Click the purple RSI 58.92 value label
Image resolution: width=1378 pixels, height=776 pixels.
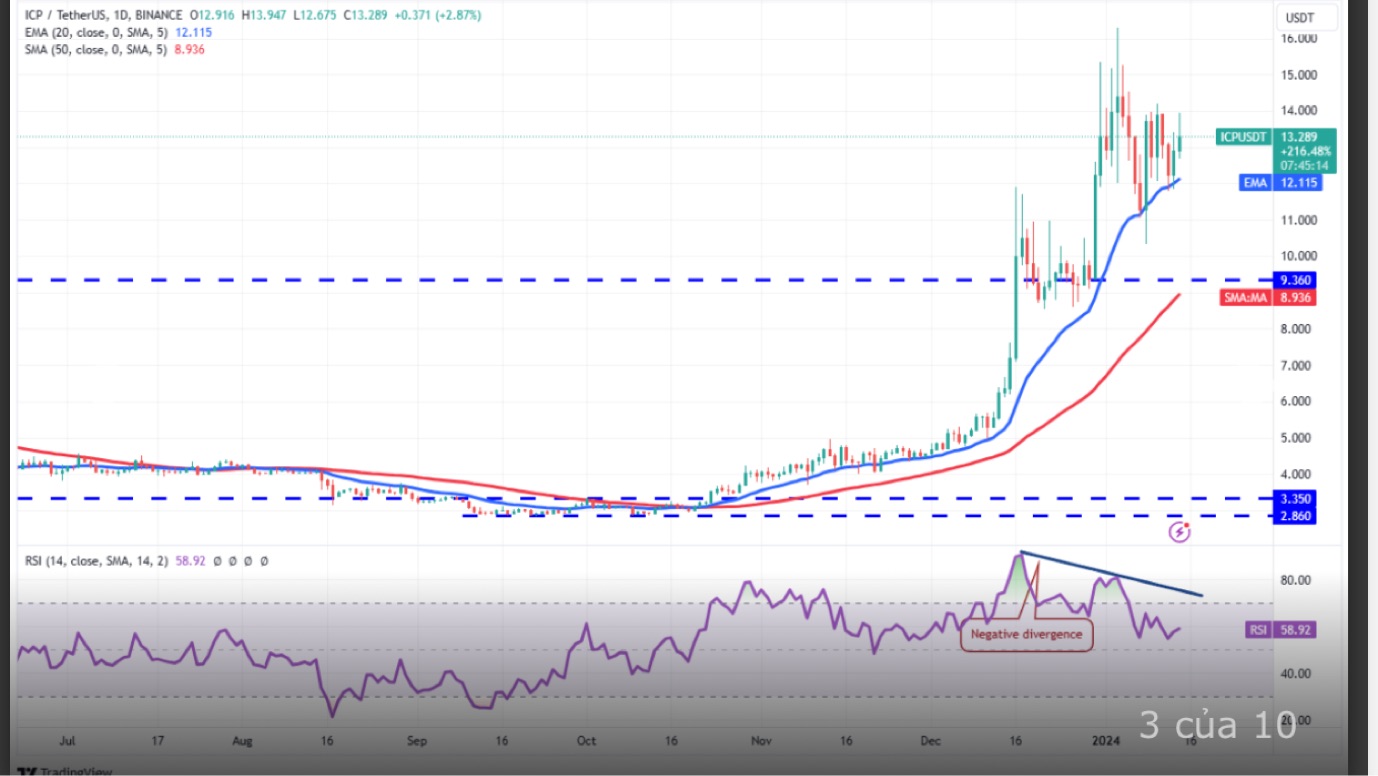tap(1283, 630)
